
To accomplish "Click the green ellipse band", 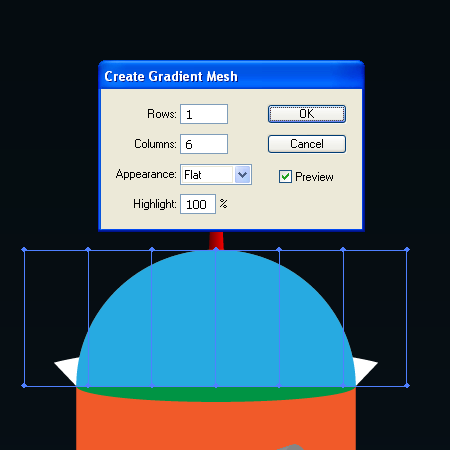I will pyautogui.click(x=216, y=394).
